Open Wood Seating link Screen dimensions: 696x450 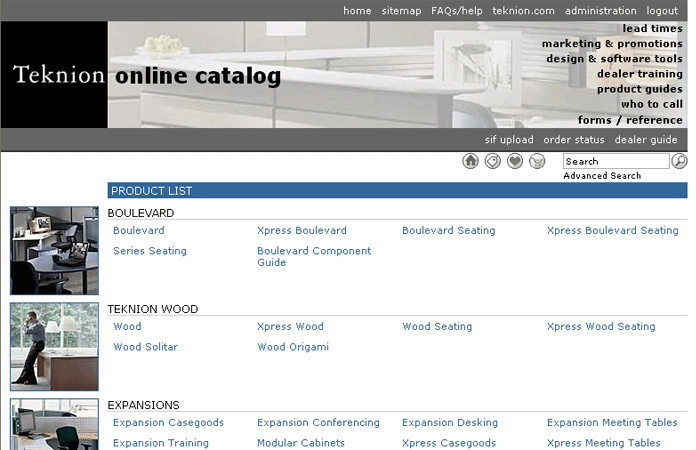[x=437, y=326]
